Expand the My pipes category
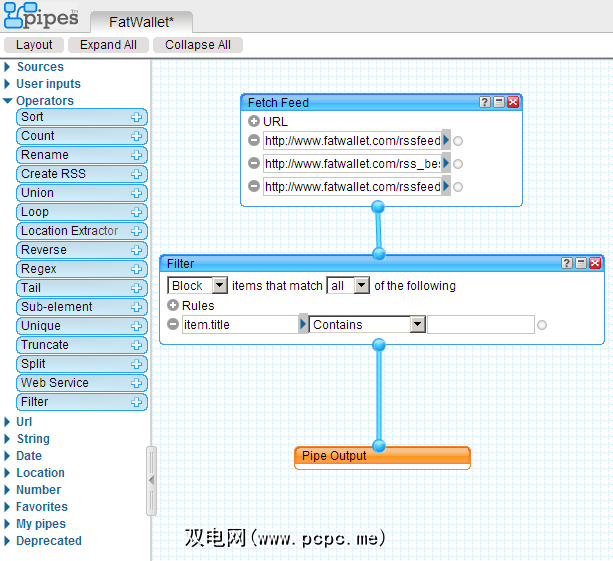 7,524
